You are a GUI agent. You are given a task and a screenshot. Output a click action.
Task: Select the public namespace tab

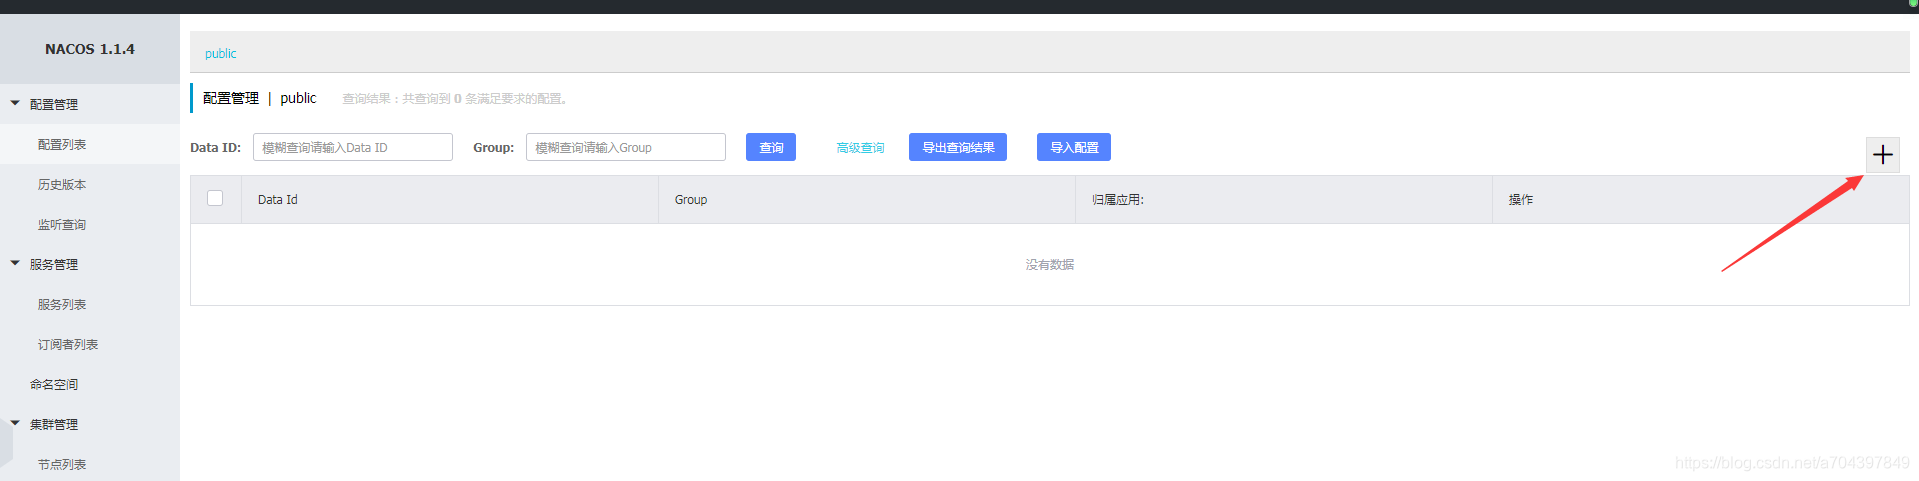pyautogui.click(x=221, y=53)
